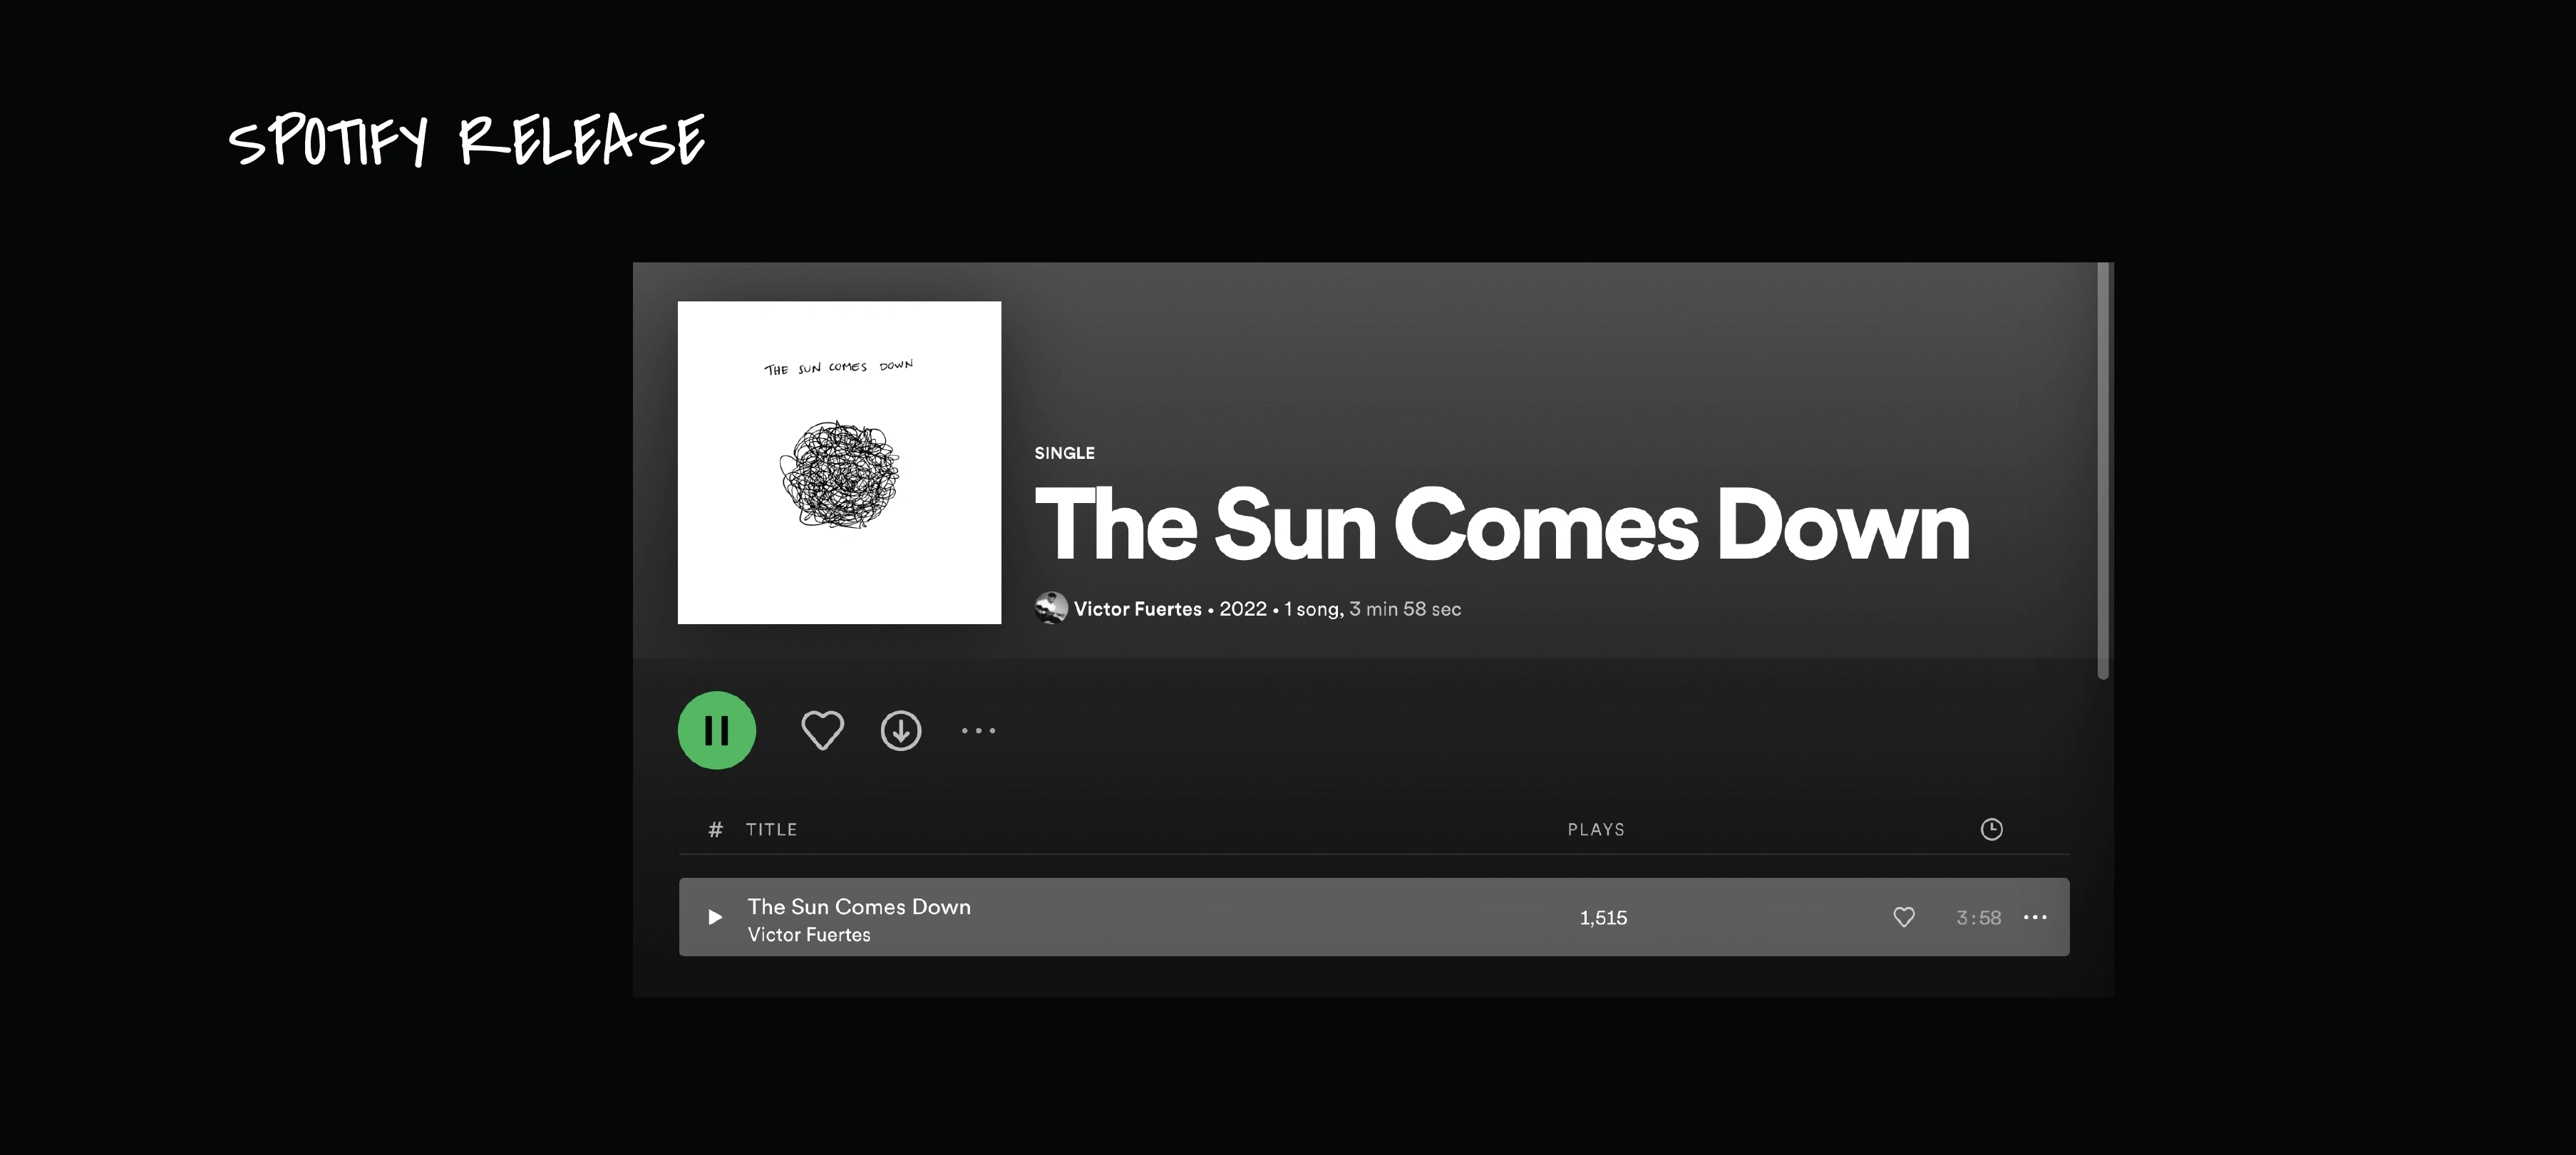Viewport: 2576px width, 1155px height.
Task: Open Victor Fuertes link under track title
Action: (x=809, y=935)
